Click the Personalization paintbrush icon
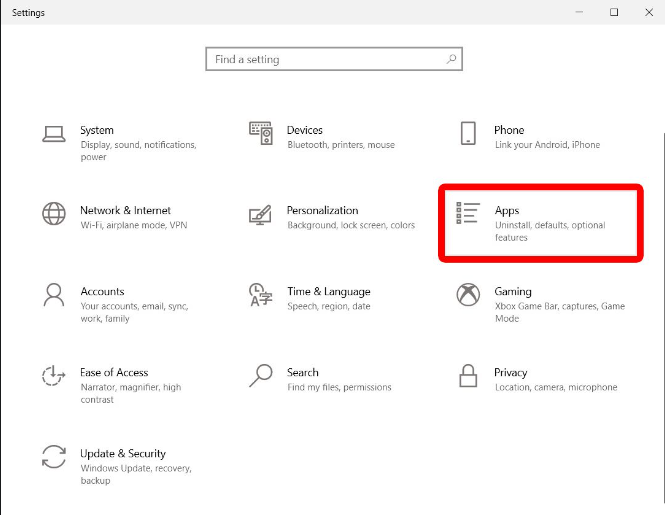This screenshot has height=515, width=665. click(x=260, y=215)
